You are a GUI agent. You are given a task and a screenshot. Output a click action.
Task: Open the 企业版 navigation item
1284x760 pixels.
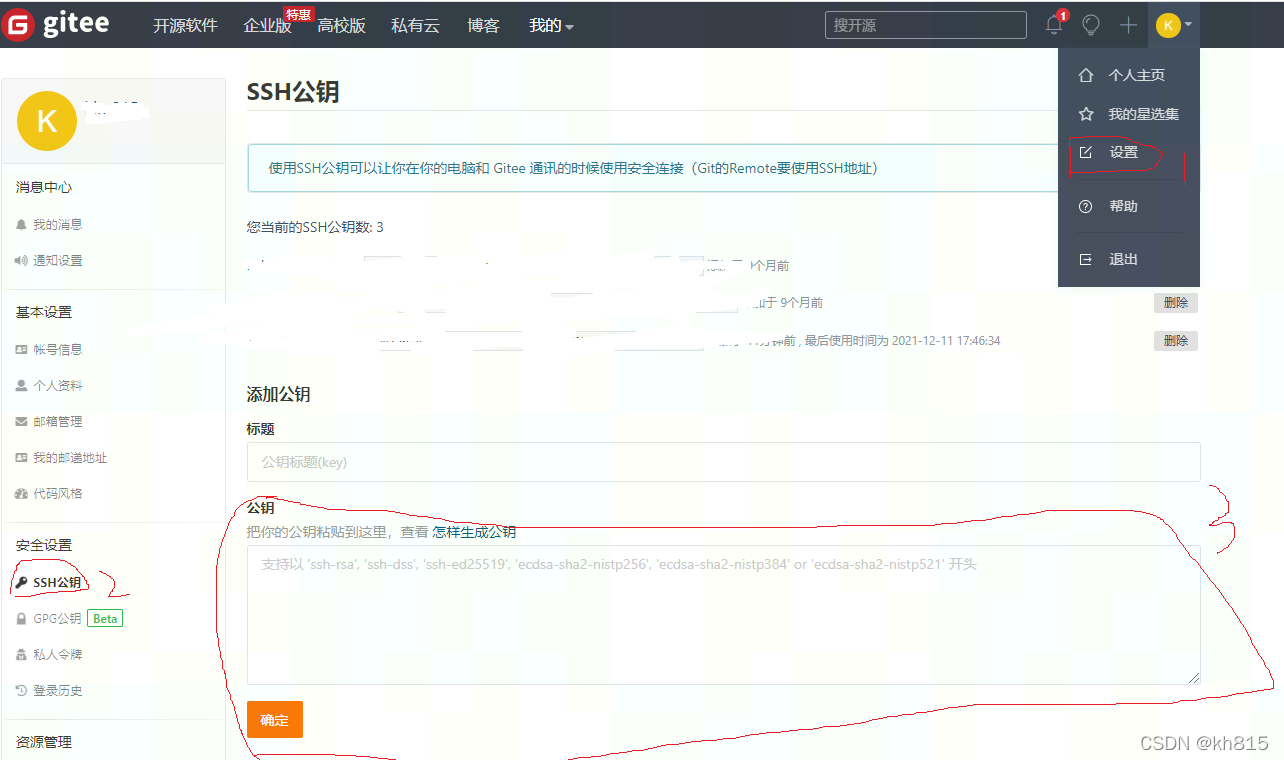pos(267,27)
